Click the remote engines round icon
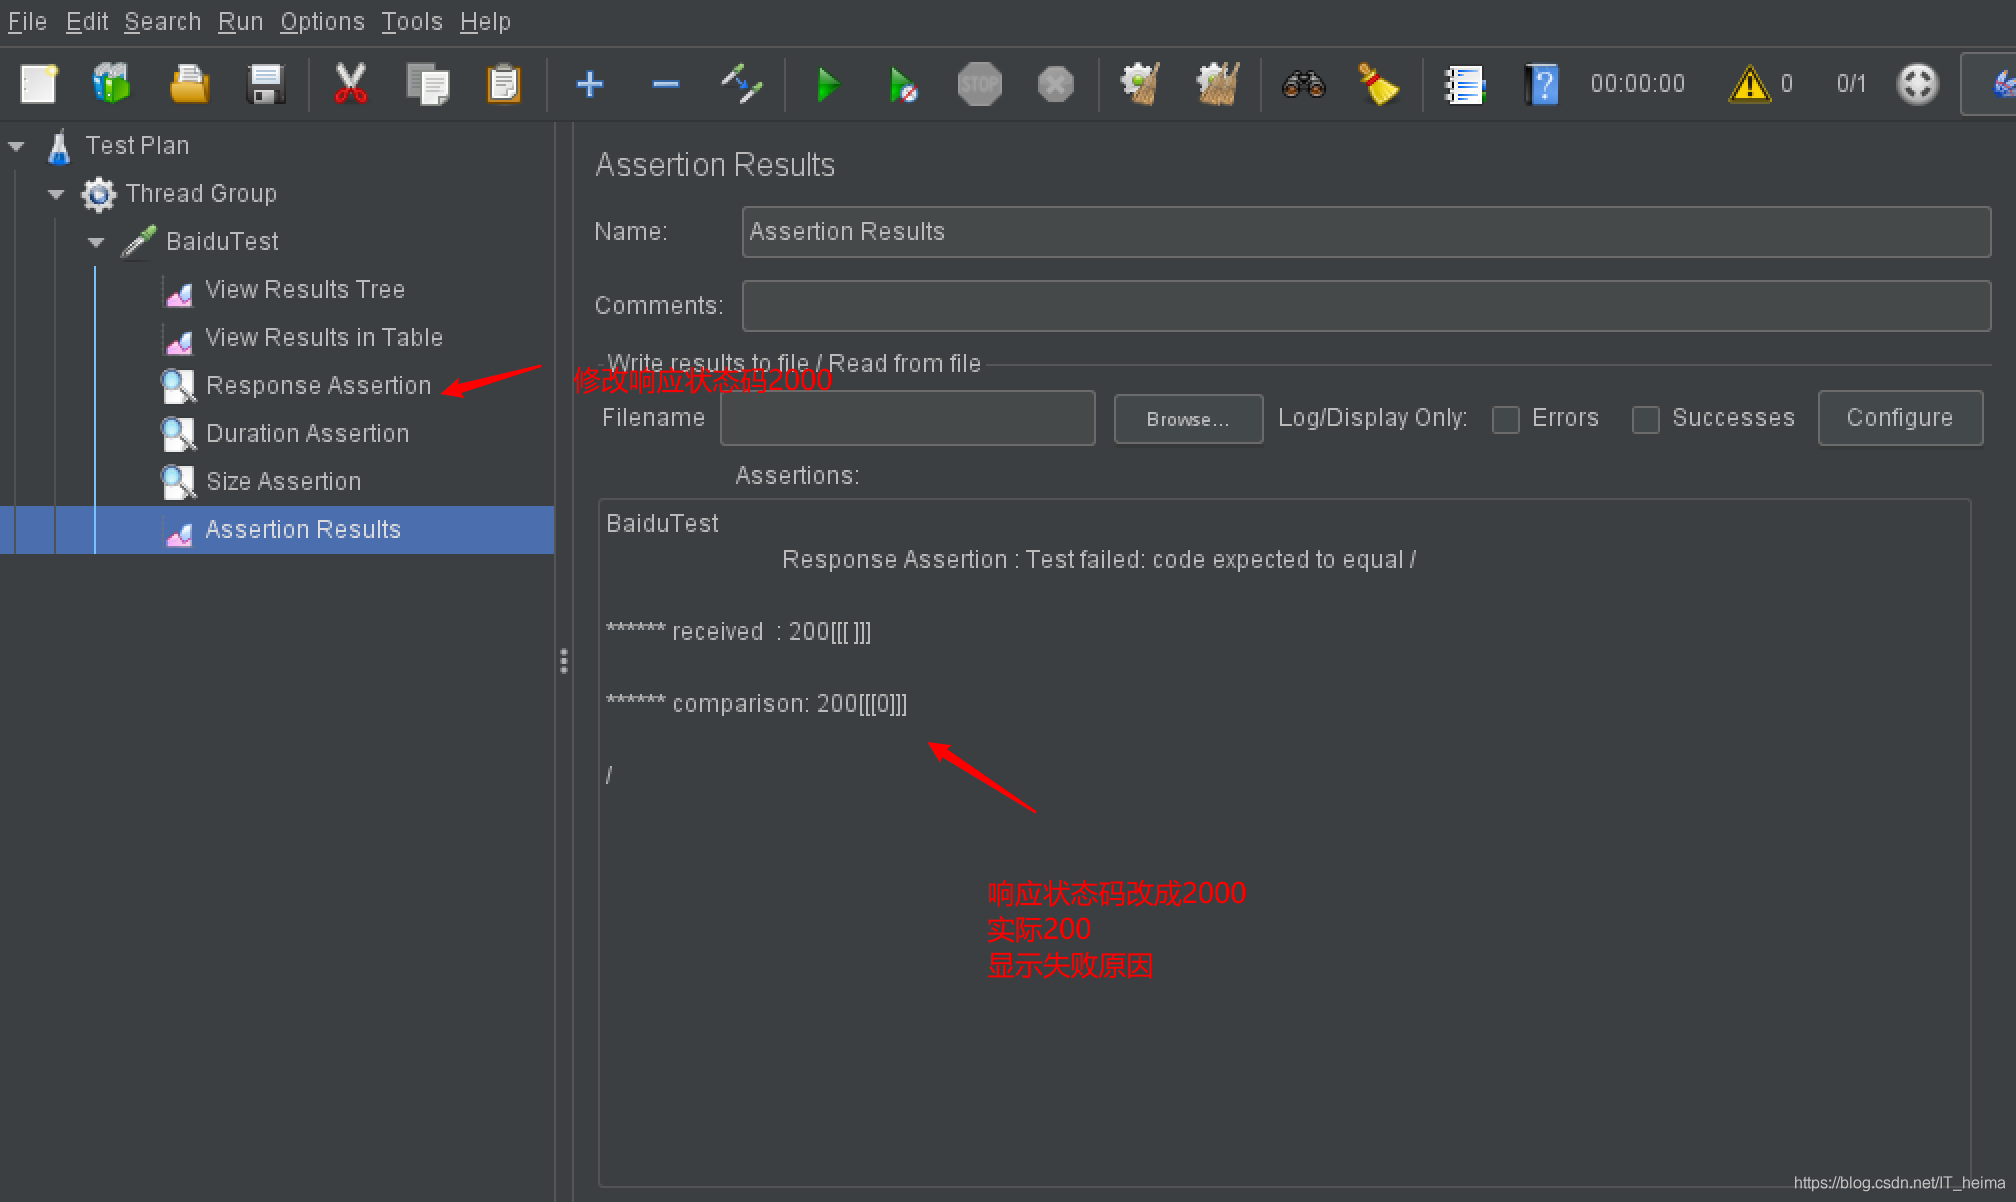 click(x=1917, y=84)
